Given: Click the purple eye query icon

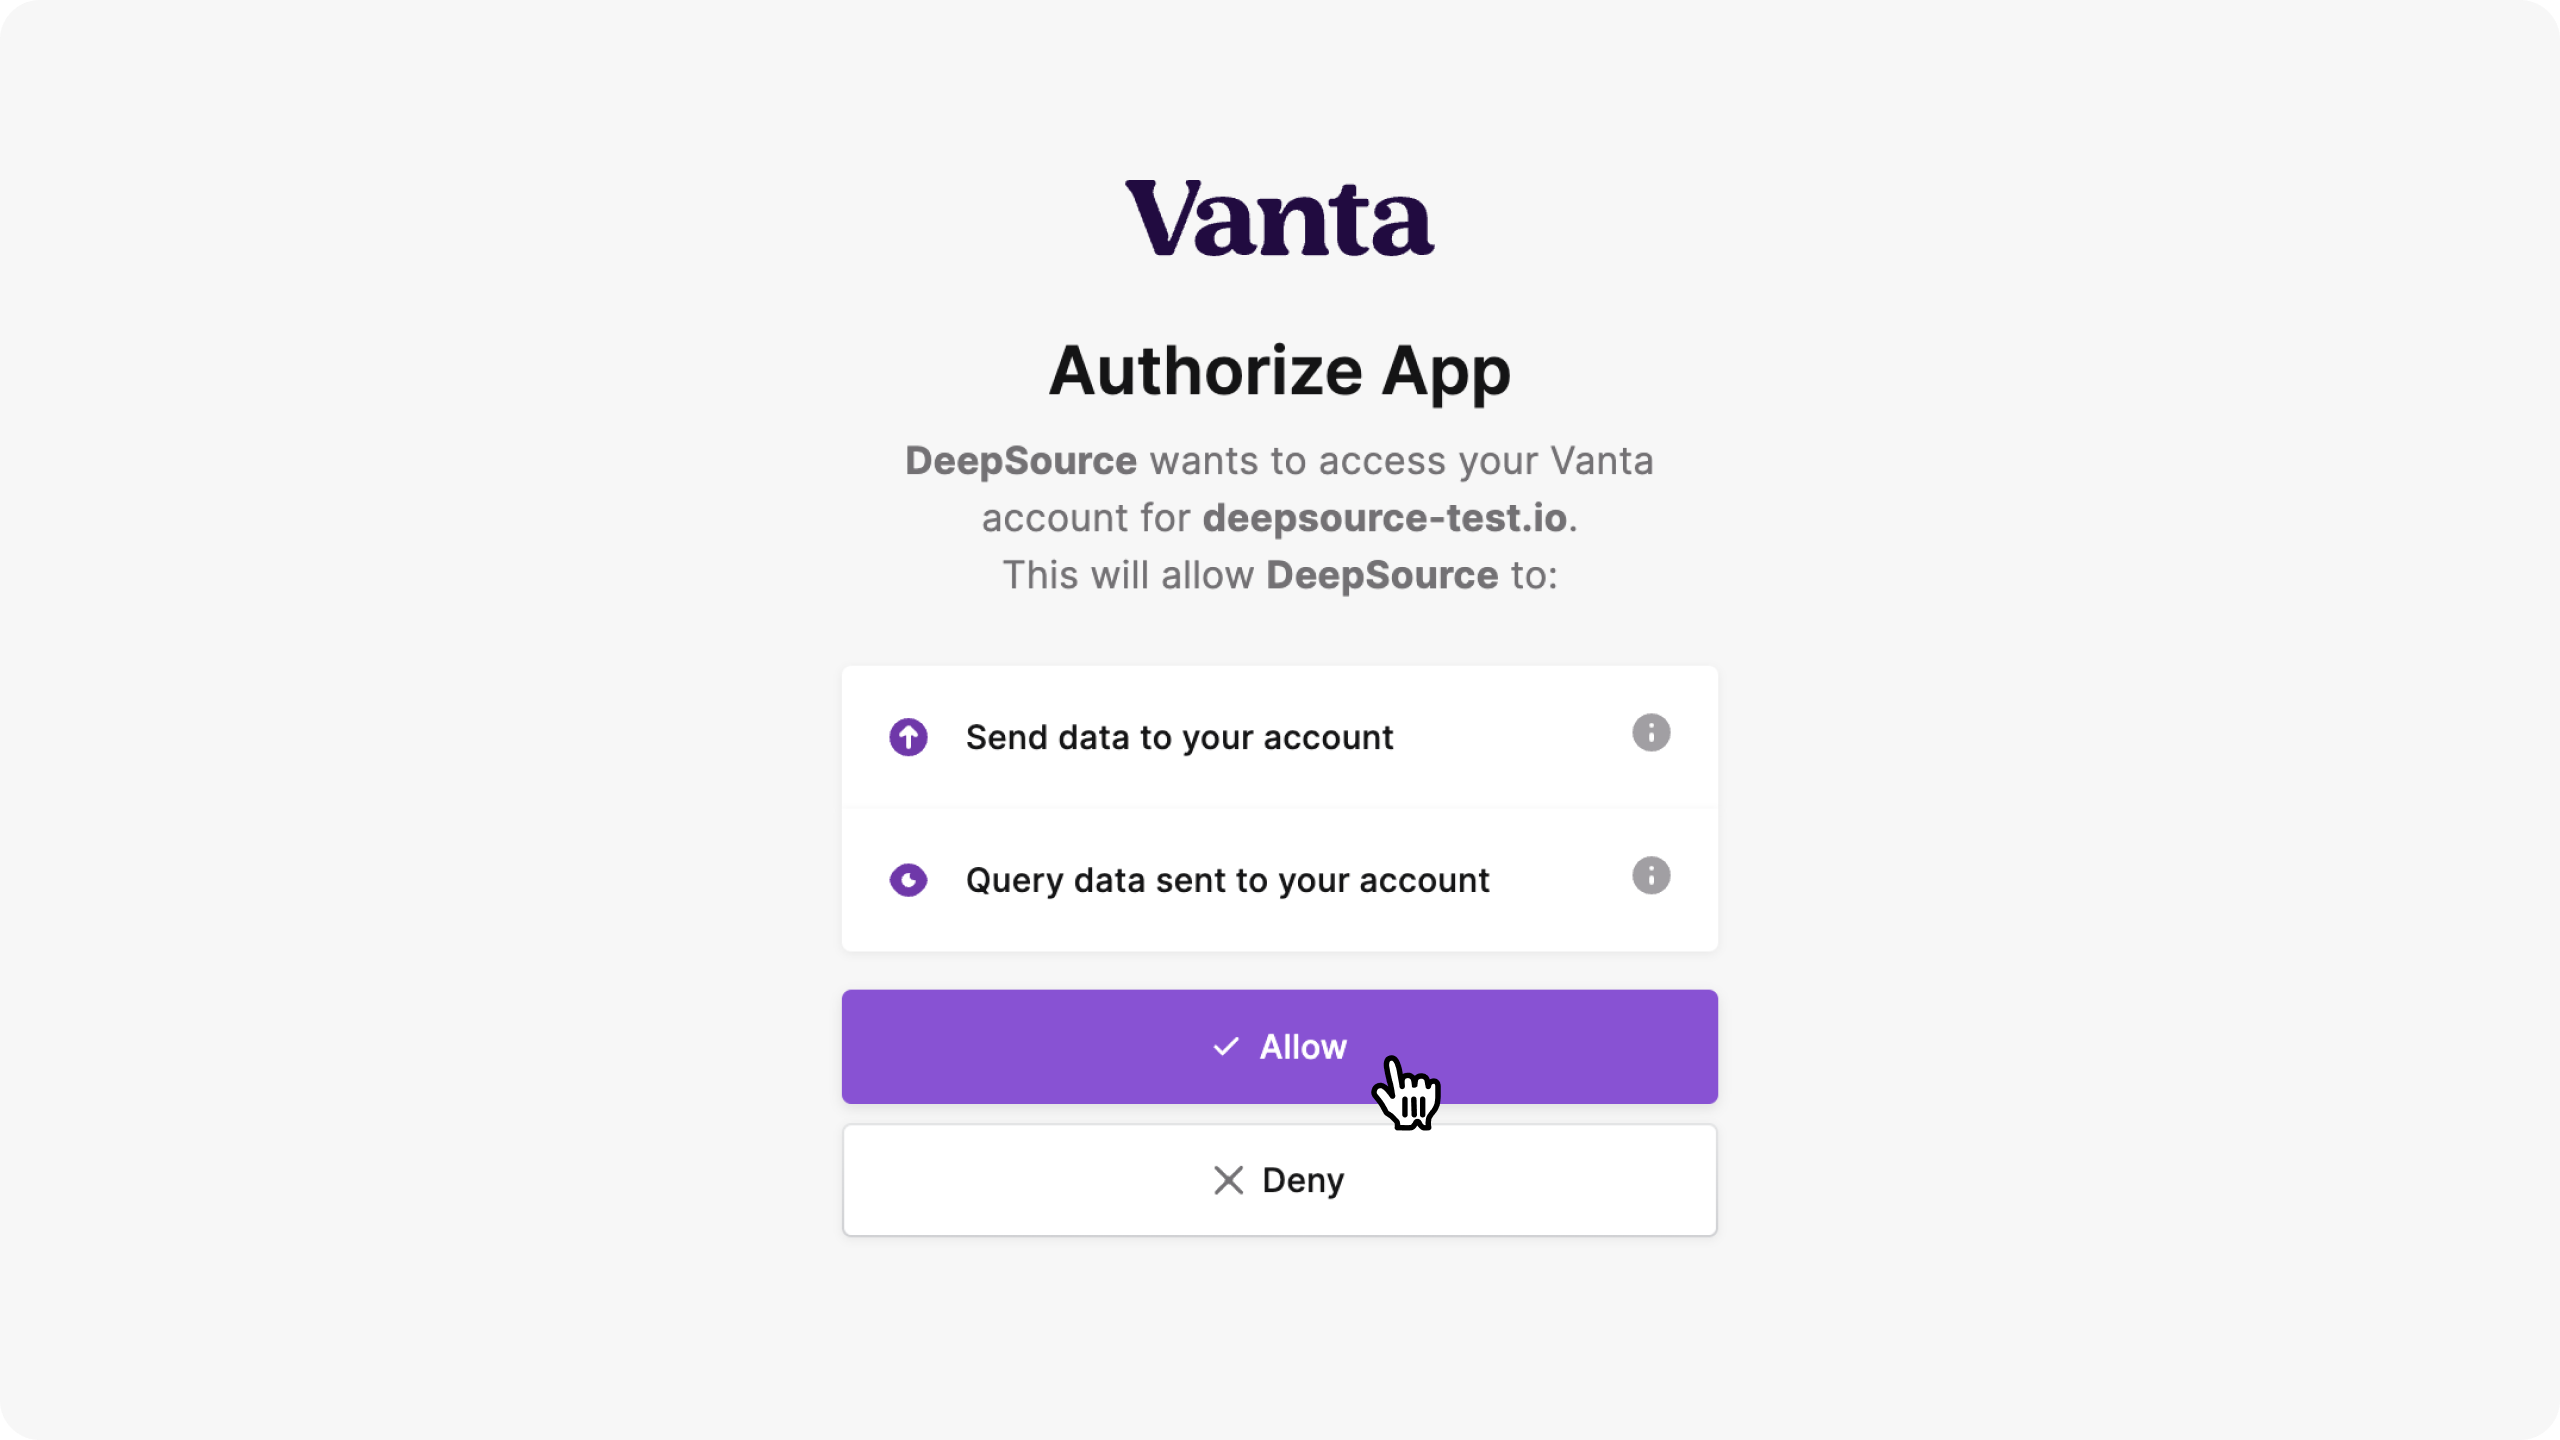Looking at the screenshot, I should coord(908,880).
